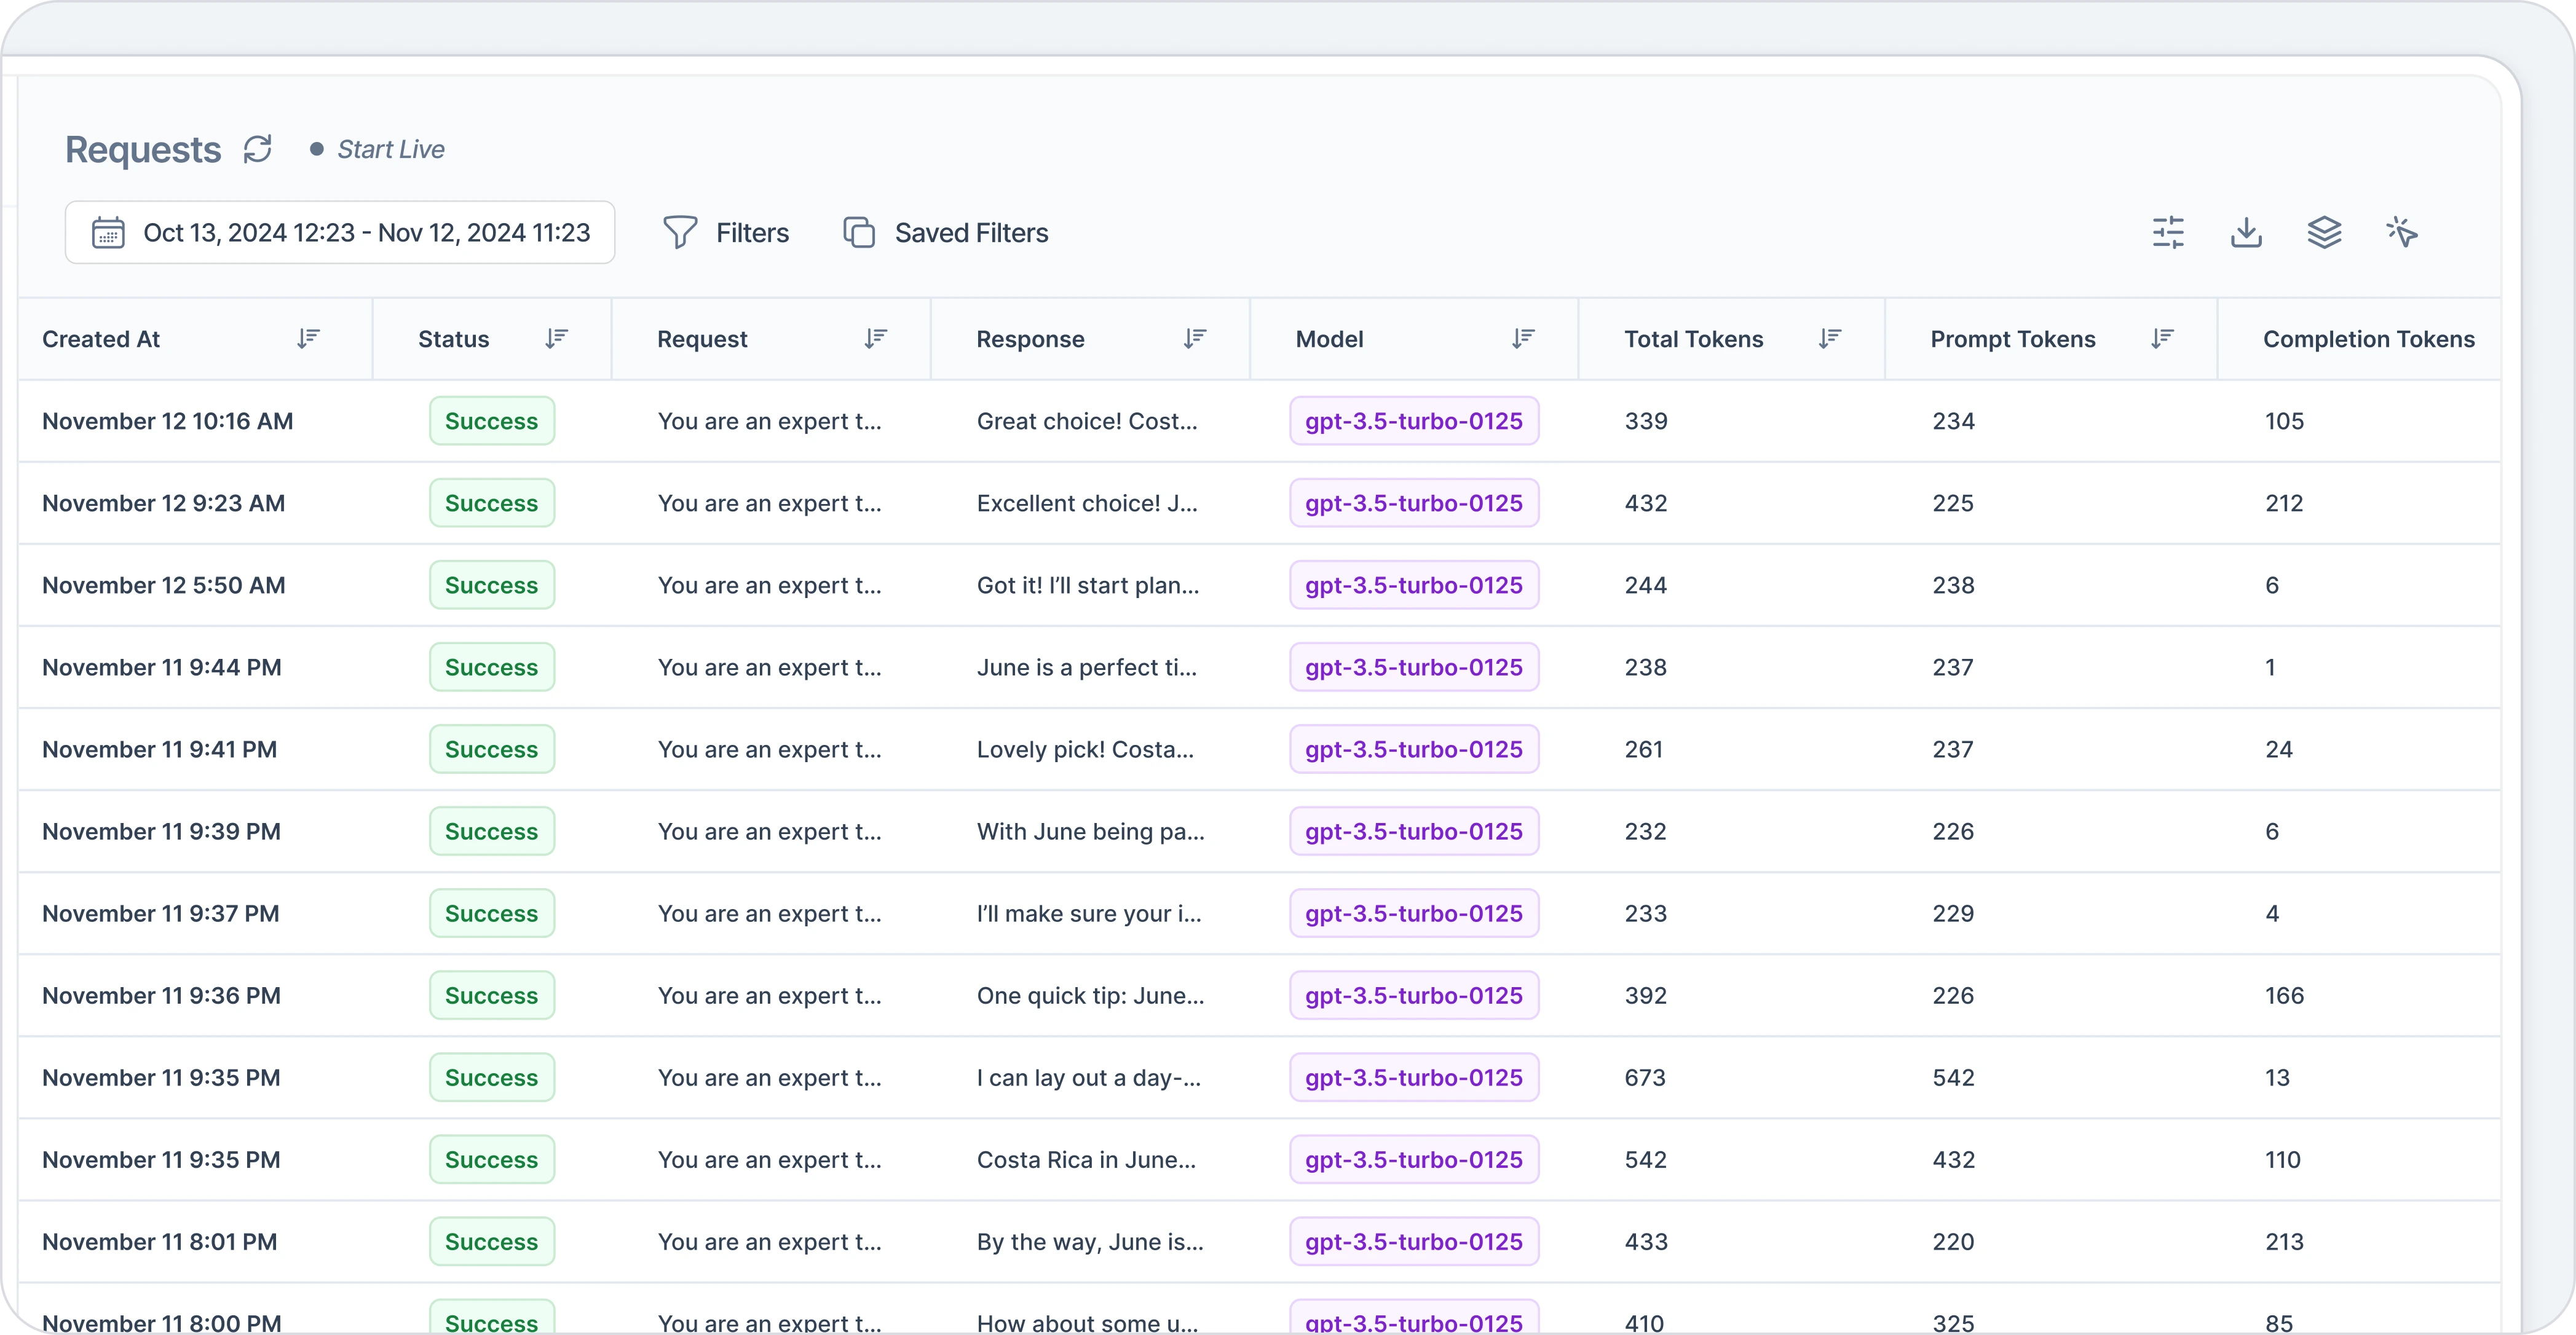Click response 'Great choice! Cost...'
The height and width of the screenshot is (1335, 2576).
pyautogui.click(x=1086, y=421)
